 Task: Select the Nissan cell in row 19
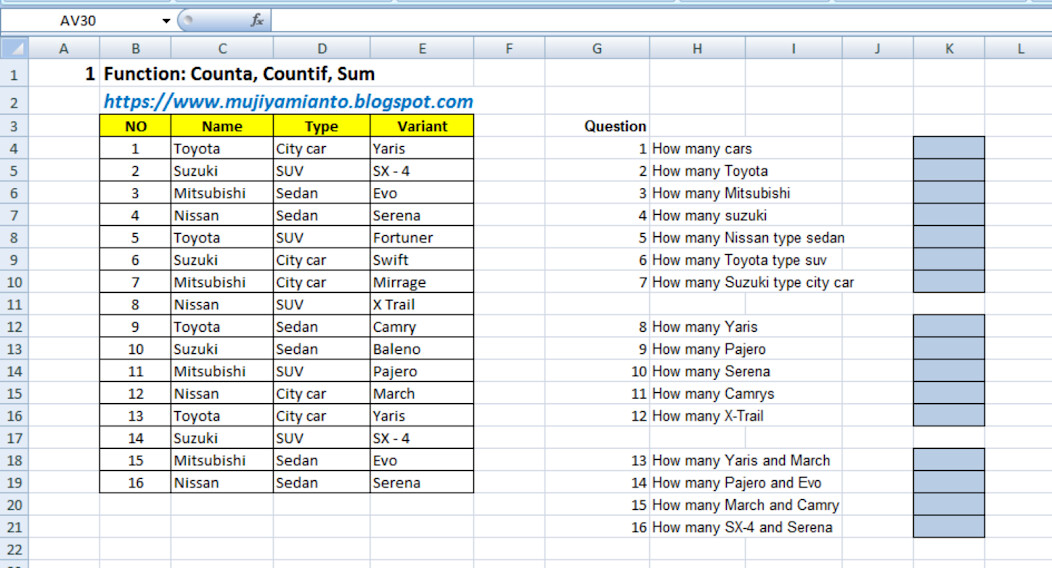point(222,483)
